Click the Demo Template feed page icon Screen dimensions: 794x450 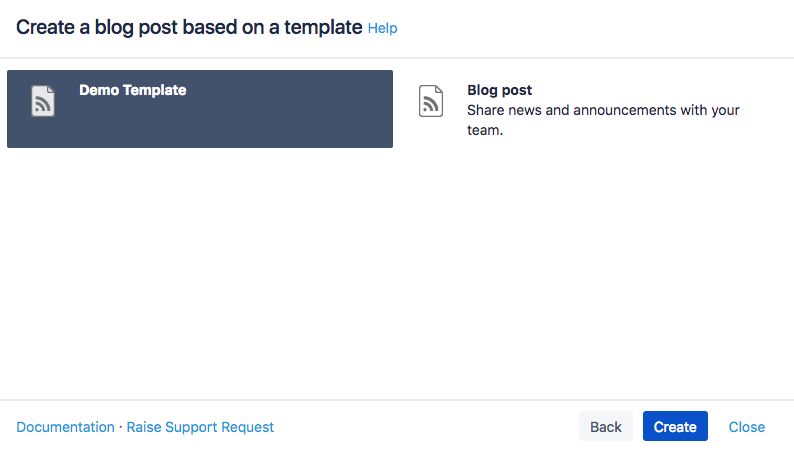point(43,101)
